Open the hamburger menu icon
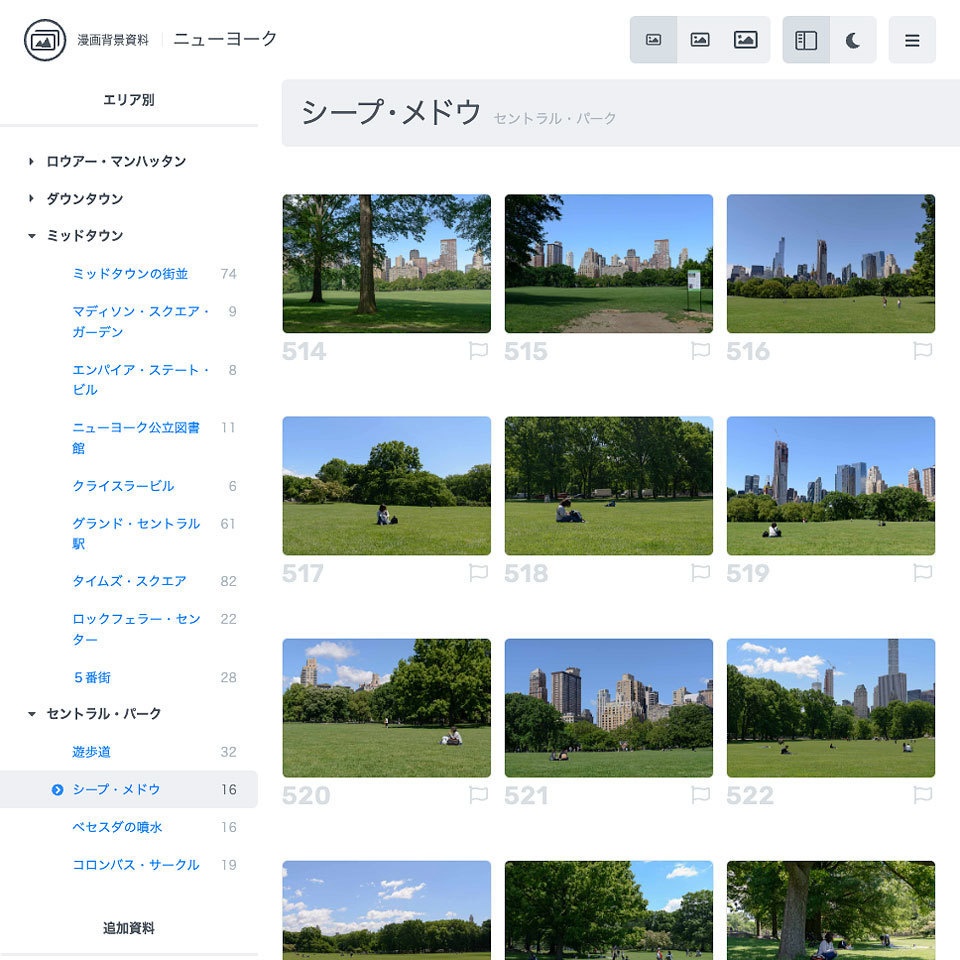This screenshot has height=960, width=960. [x=912, y=41]
